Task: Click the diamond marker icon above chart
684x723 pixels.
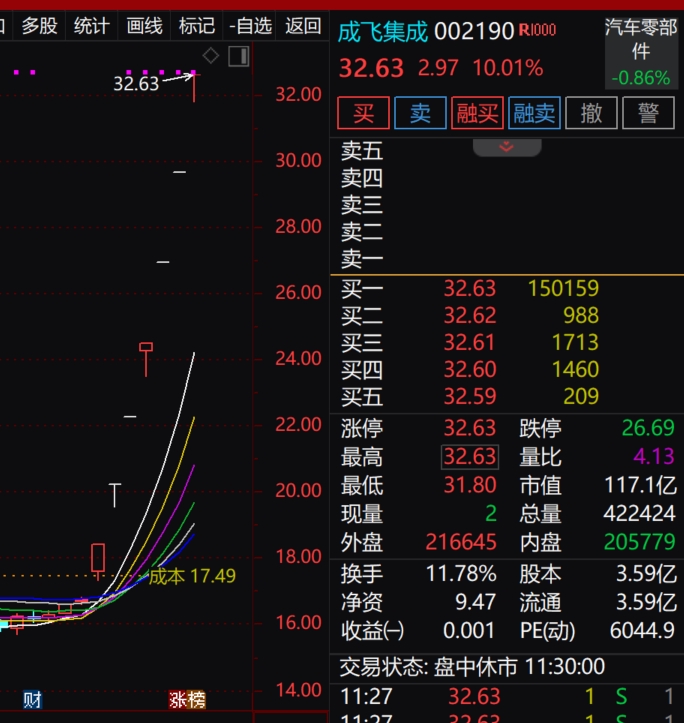Action: [211, 56]
